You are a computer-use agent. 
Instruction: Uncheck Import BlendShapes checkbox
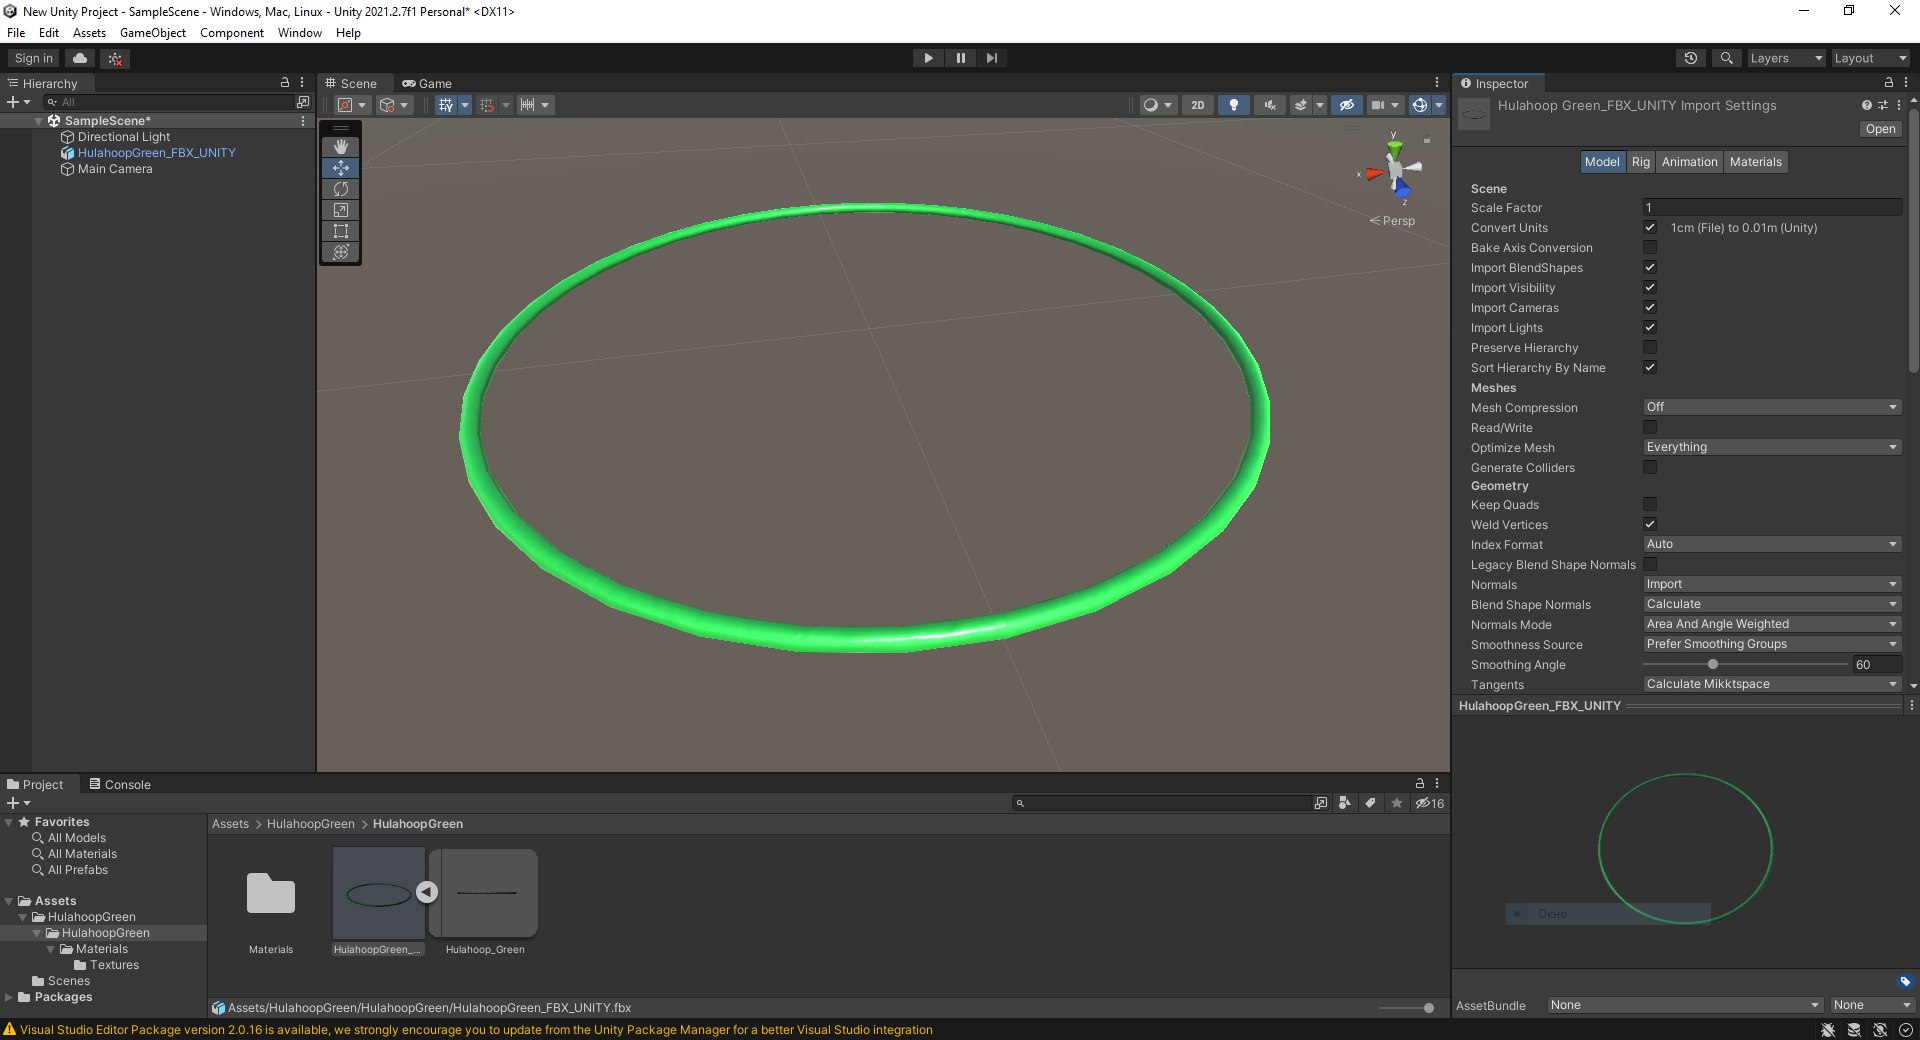[x=1650, y=267]
